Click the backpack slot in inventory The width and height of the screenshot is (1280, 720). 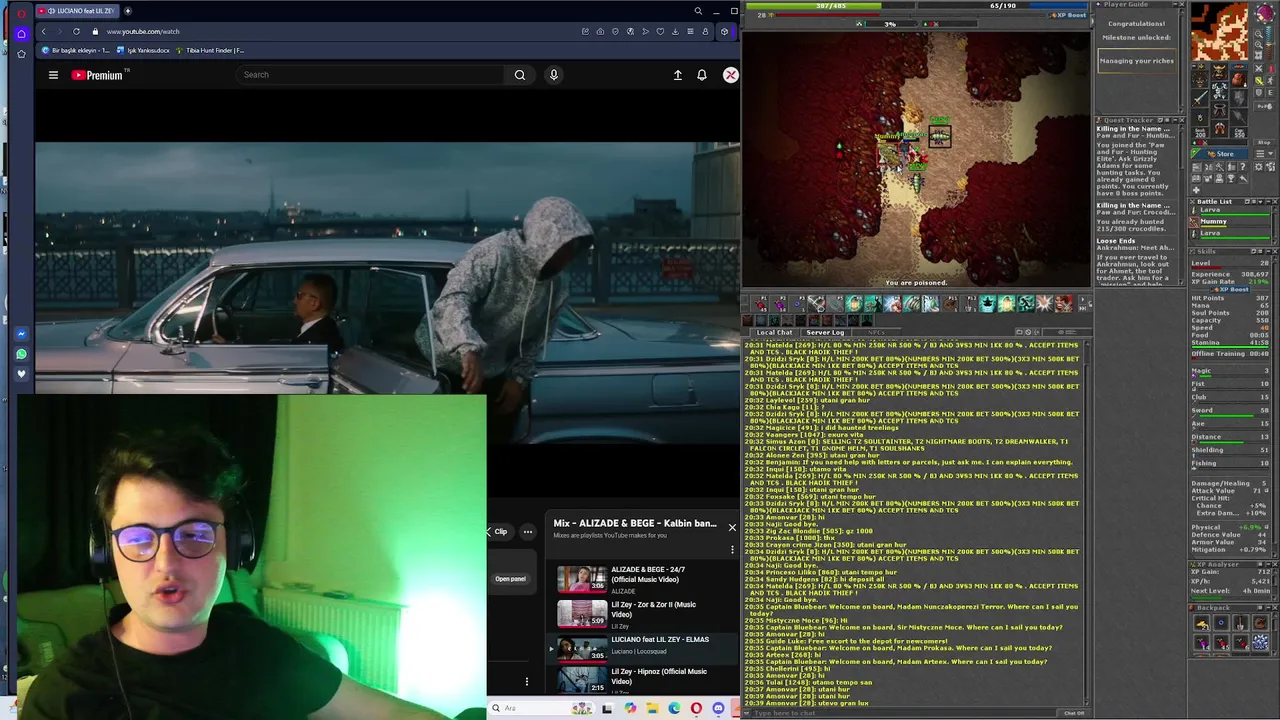click(x=1238, y=80)
